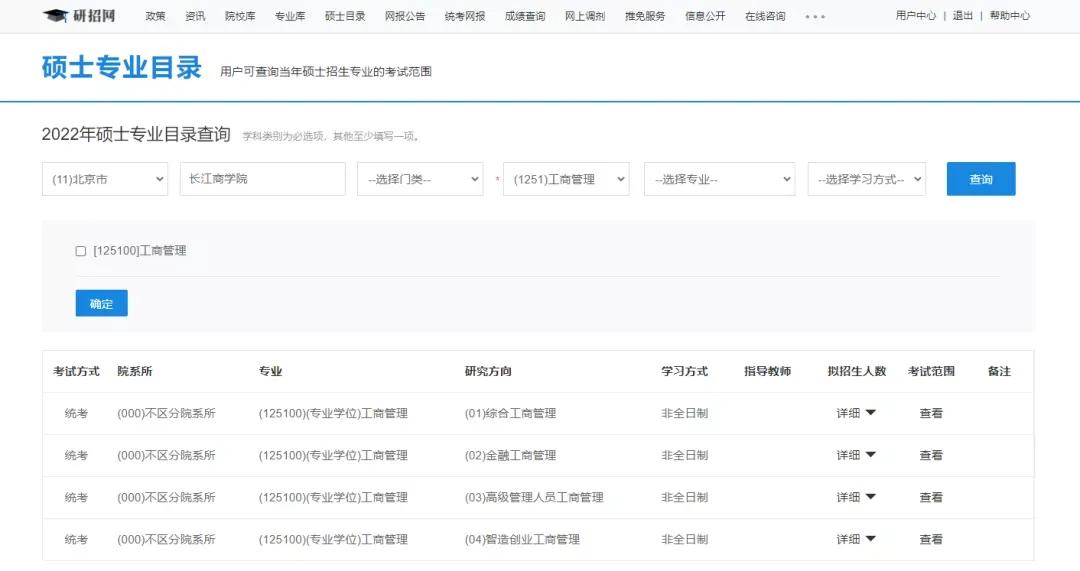This screenshot has height=571, width=1080.
Task: Open 推免服务 navigation item
Action: tap(645, 16)
